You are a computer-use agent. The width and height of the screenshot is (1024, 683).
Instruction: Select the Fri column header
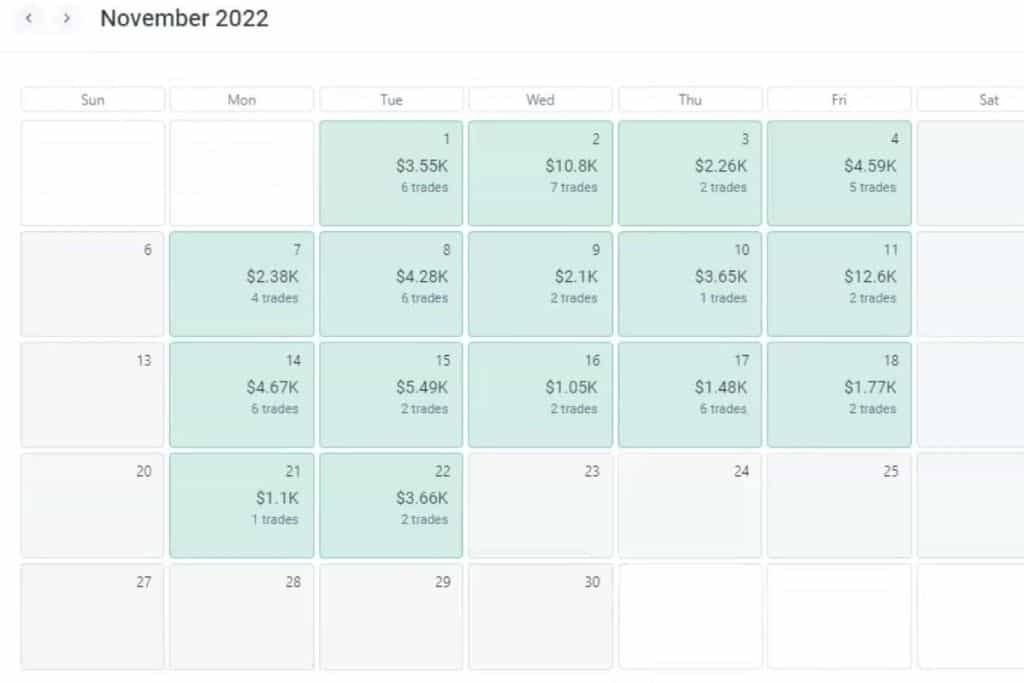point(839,100)
